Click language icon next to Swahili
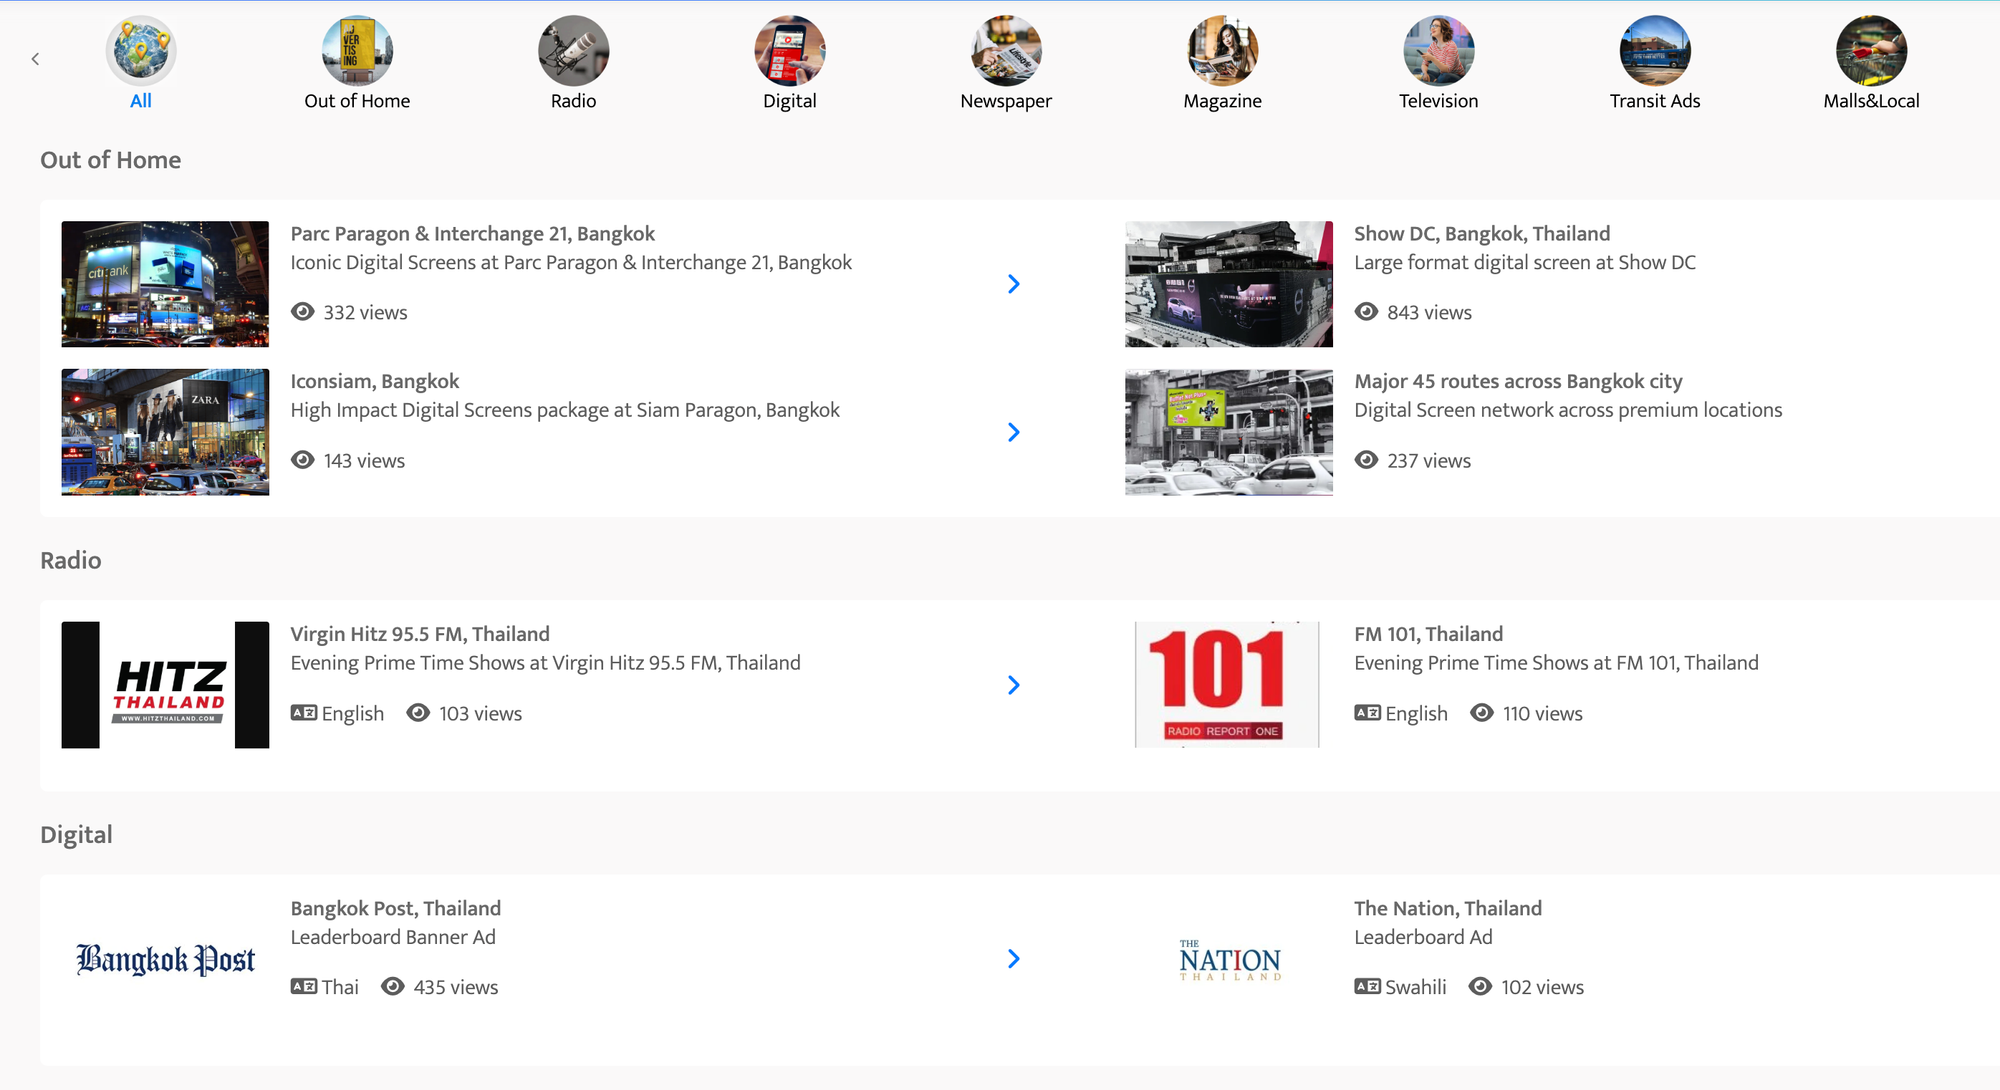The width and height of the screenshot is (2000, 1090). (x=1367, y=987)
